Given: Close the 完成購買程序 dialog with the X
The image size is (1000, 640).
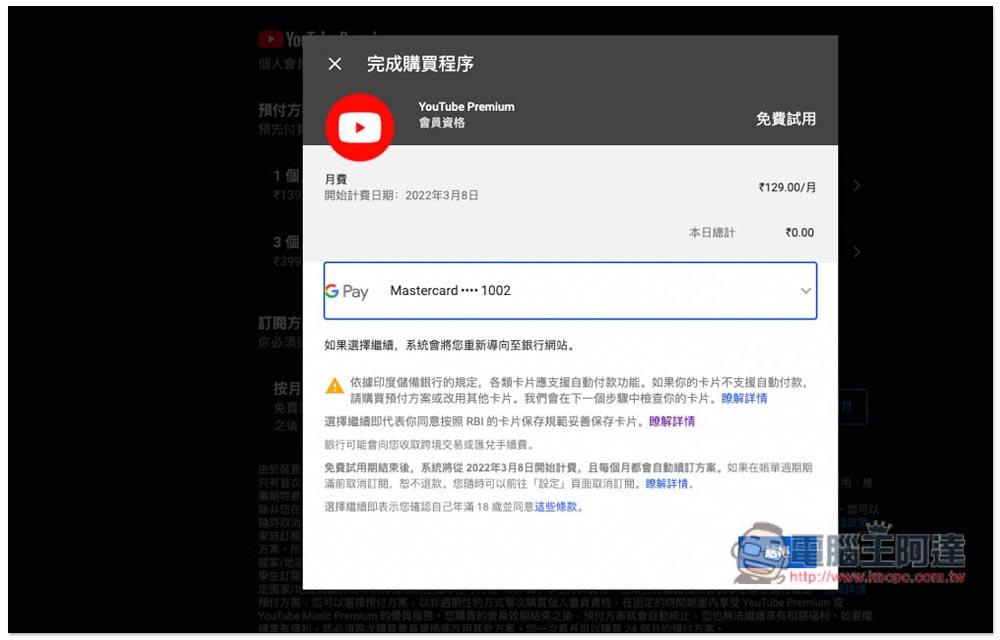Looking at the screenshot, I should tap(335, 64).
